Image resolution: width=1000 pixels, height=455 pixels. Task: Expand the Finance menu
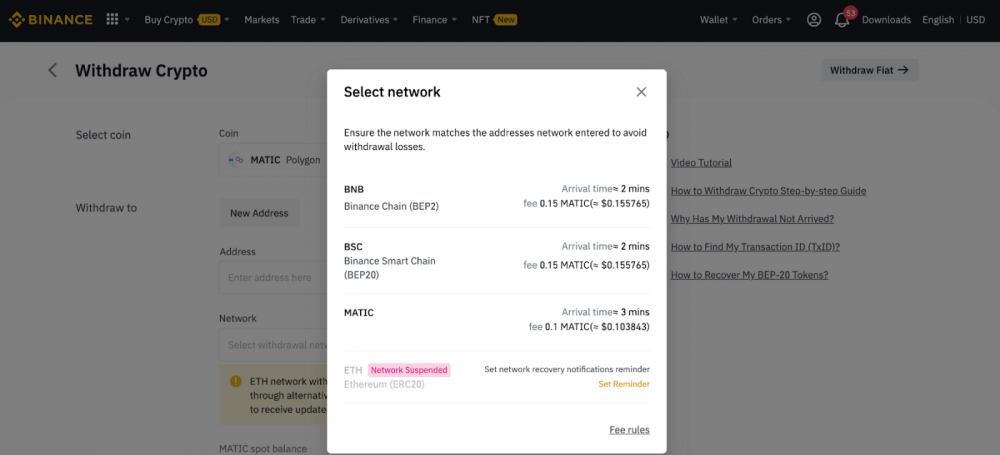[434, 20]
